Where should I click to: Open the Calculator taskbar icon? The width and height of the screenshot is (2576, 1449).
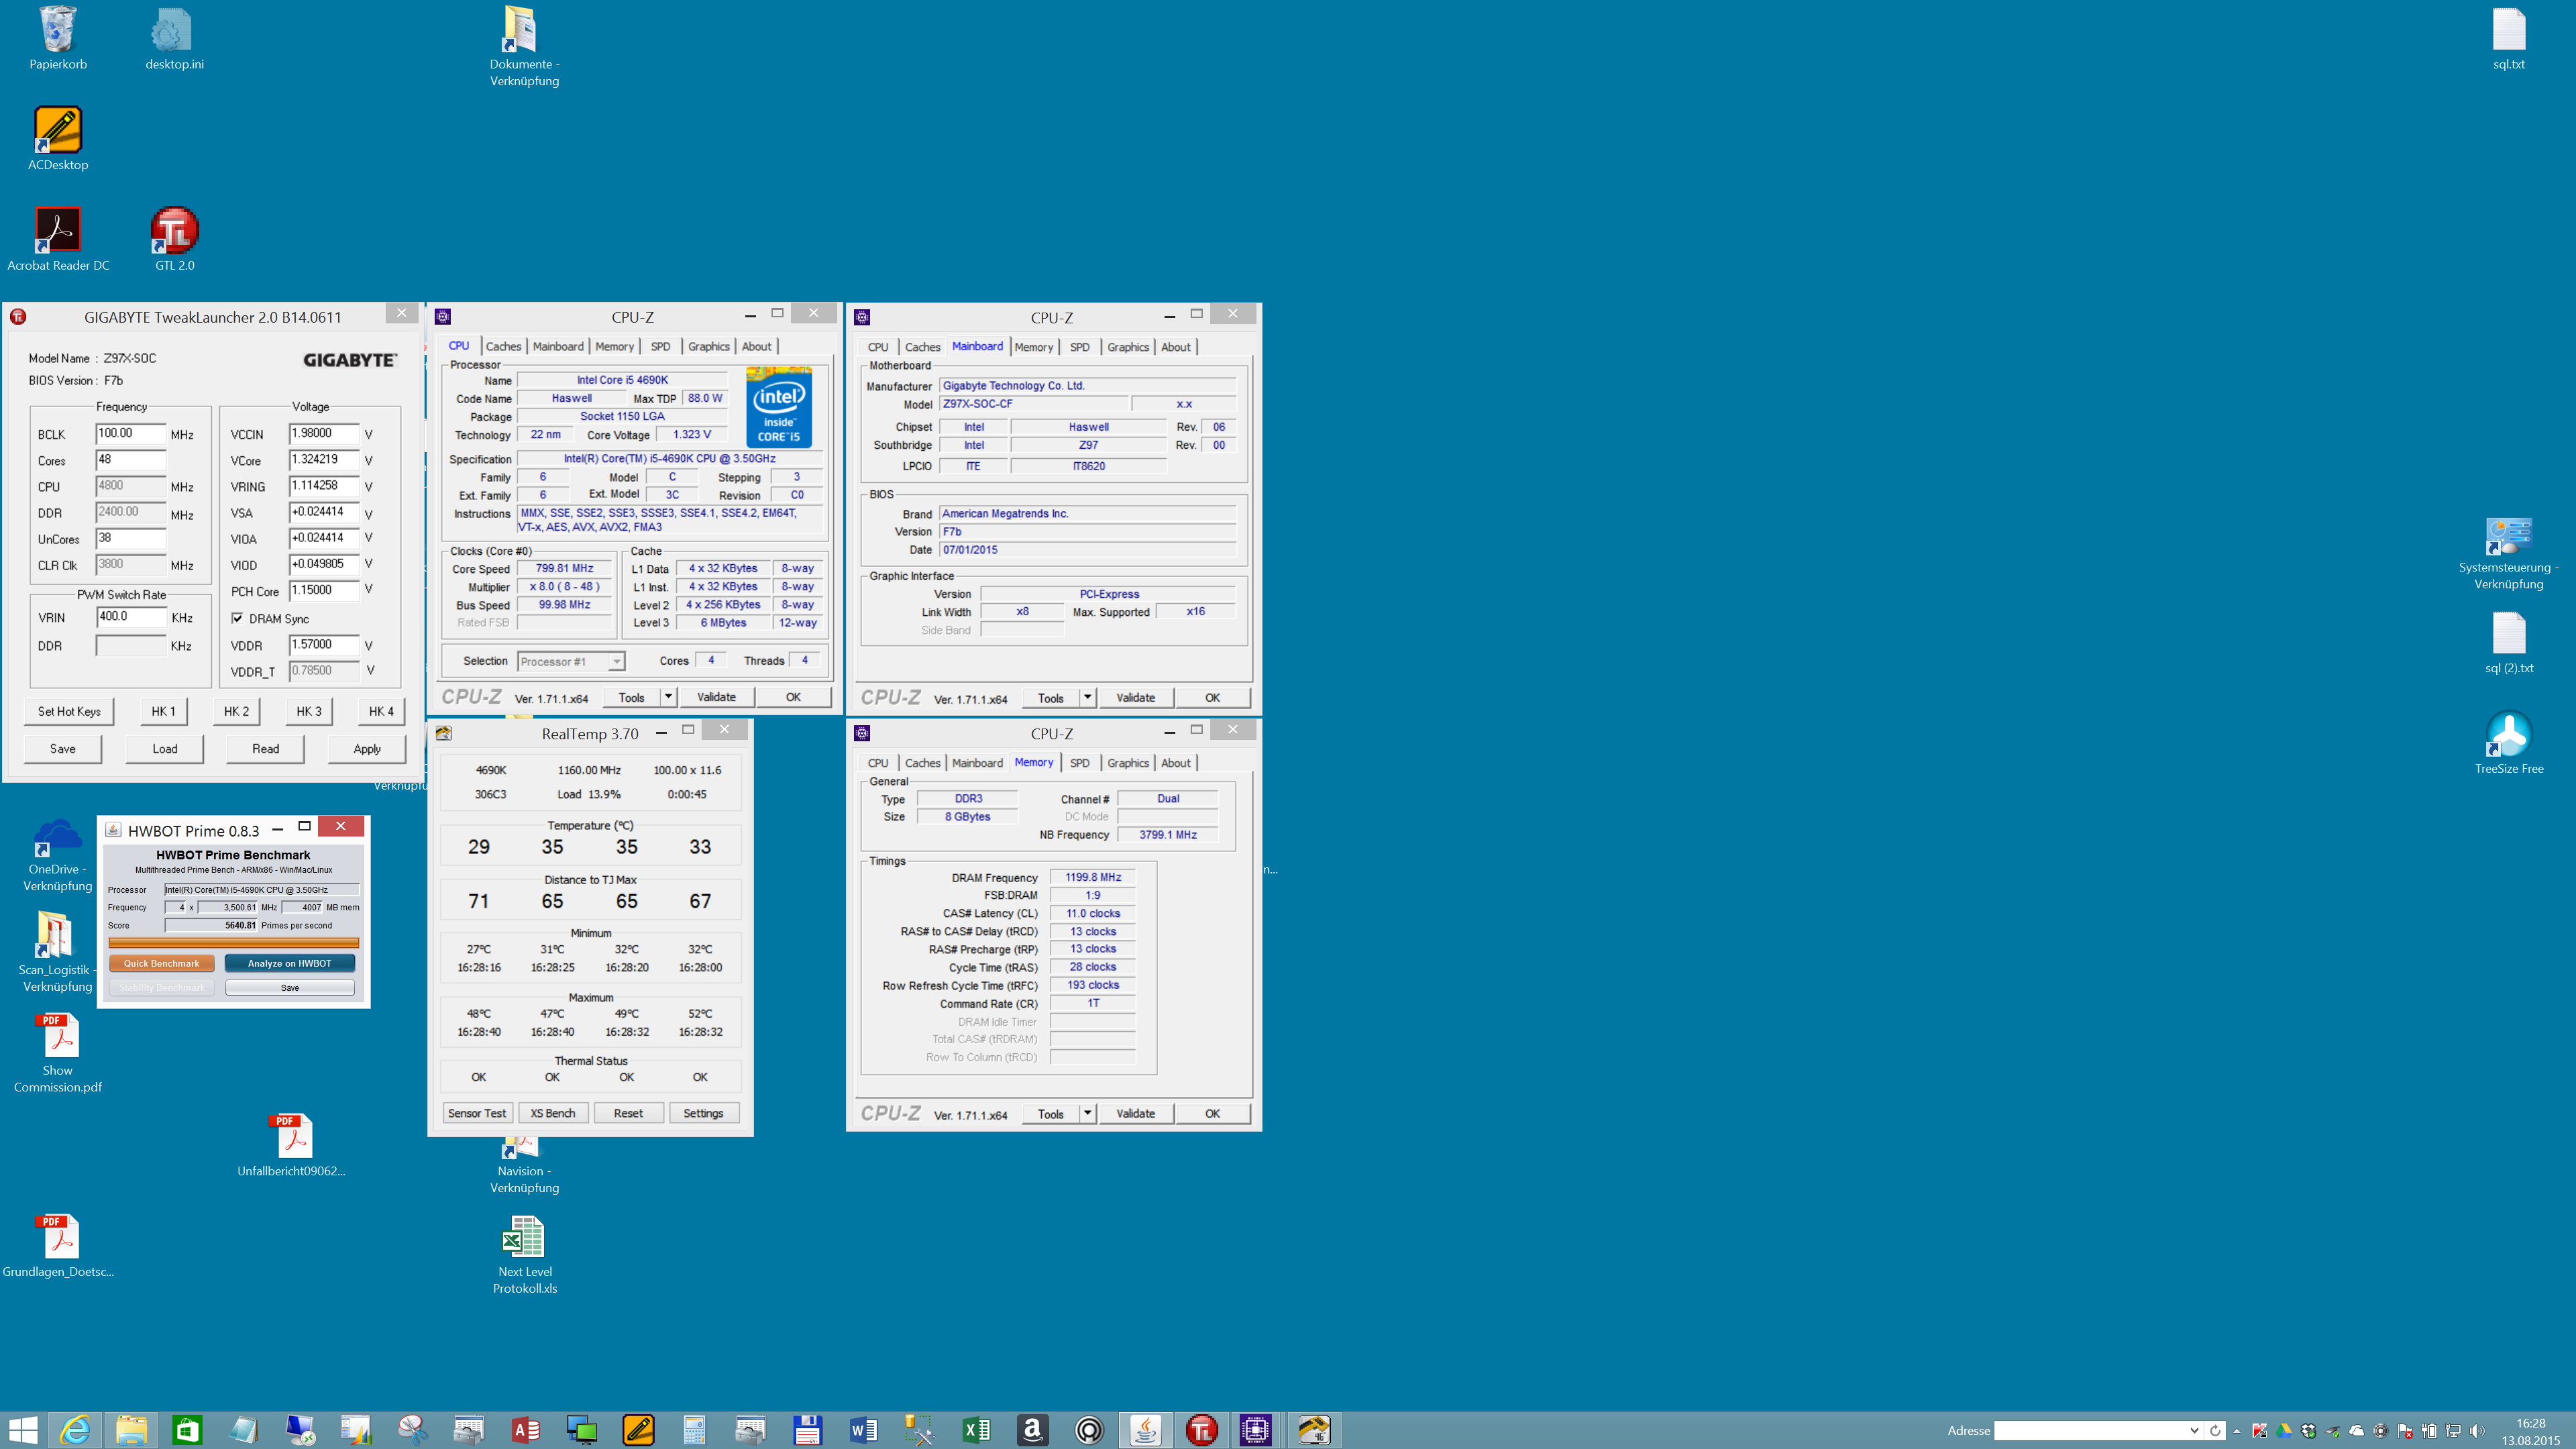[694, 1430]
